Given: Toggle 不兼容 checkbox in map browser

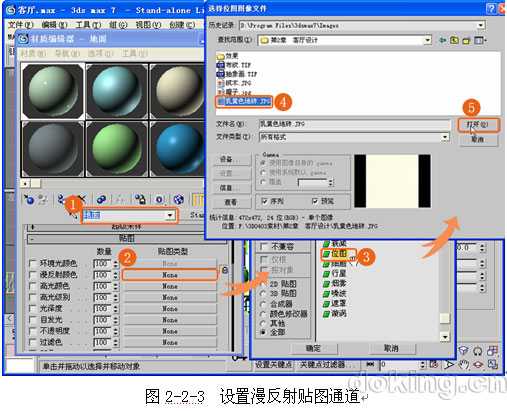Looking at the screenshot, I should (264, 247).
